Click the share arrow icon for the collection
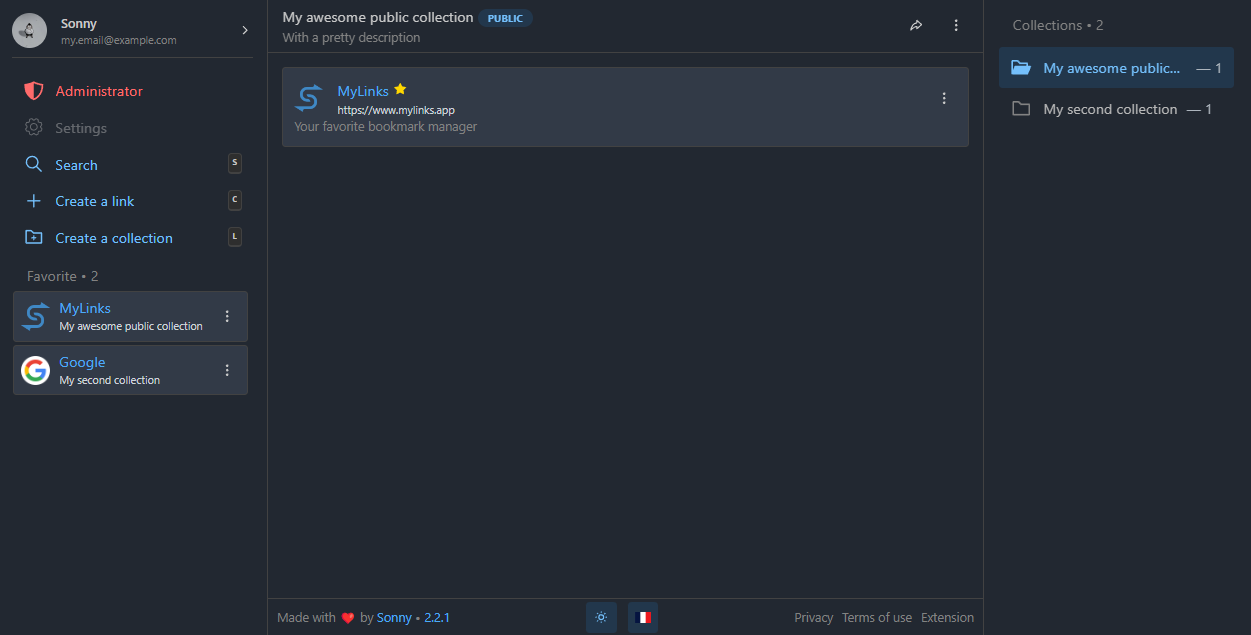Image resolution: width=1251 pixels, height=635 pixels. point(916,26)
